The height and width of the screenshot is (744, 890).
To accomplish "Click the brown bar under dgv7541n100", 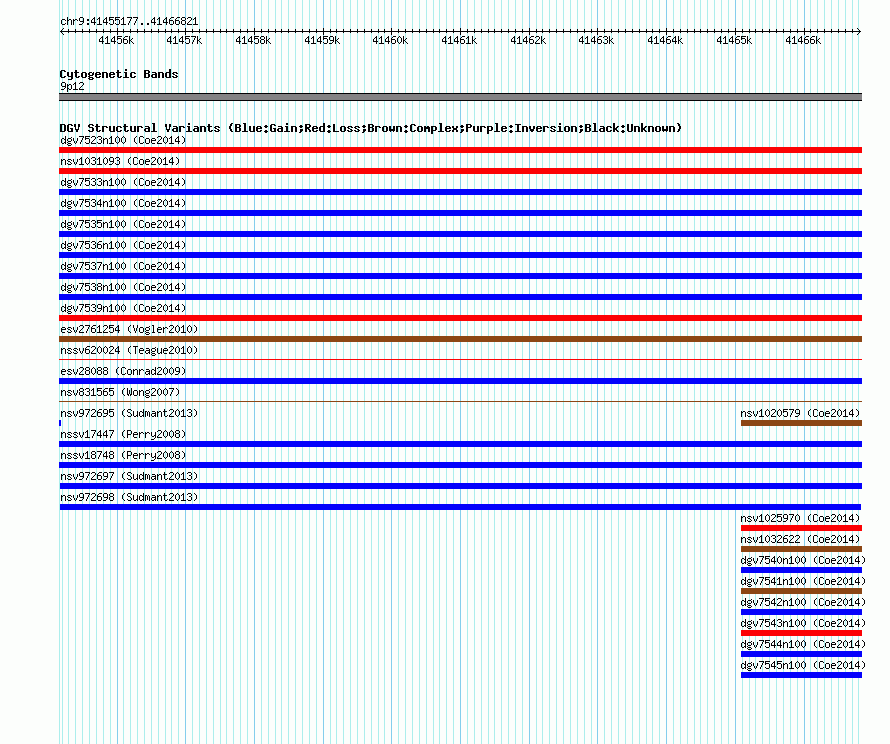I will tap(801, 591).
